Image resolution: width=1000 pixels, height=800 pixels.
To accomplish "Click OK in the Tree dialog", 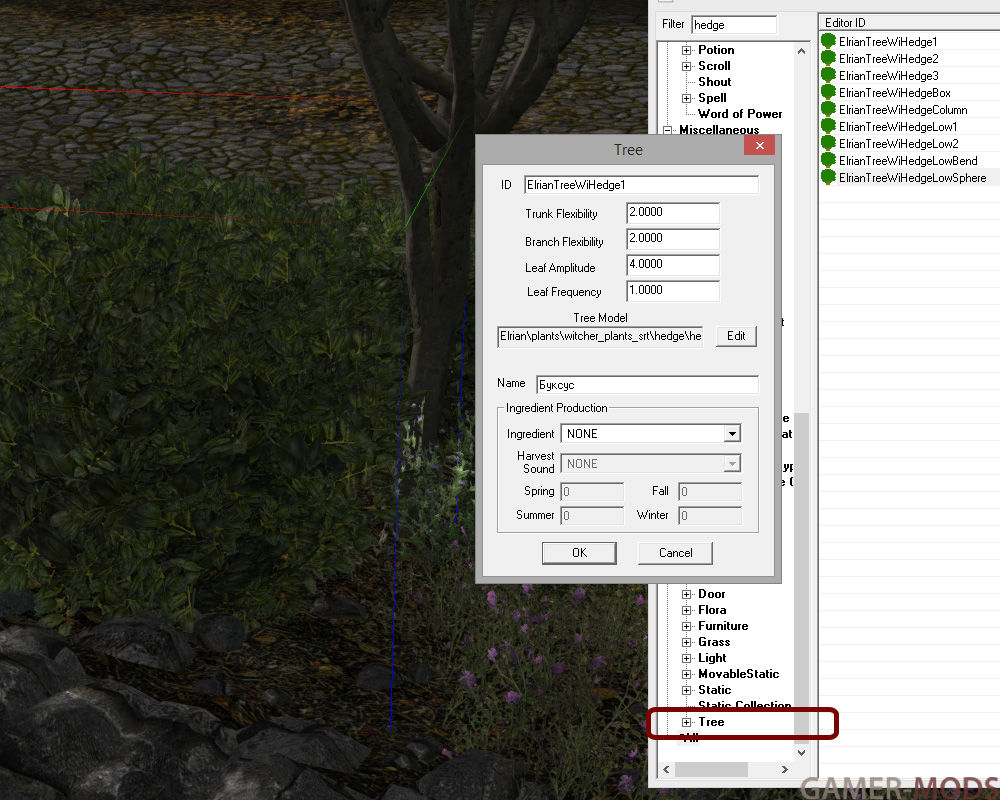I will click(x=579, y=553).
